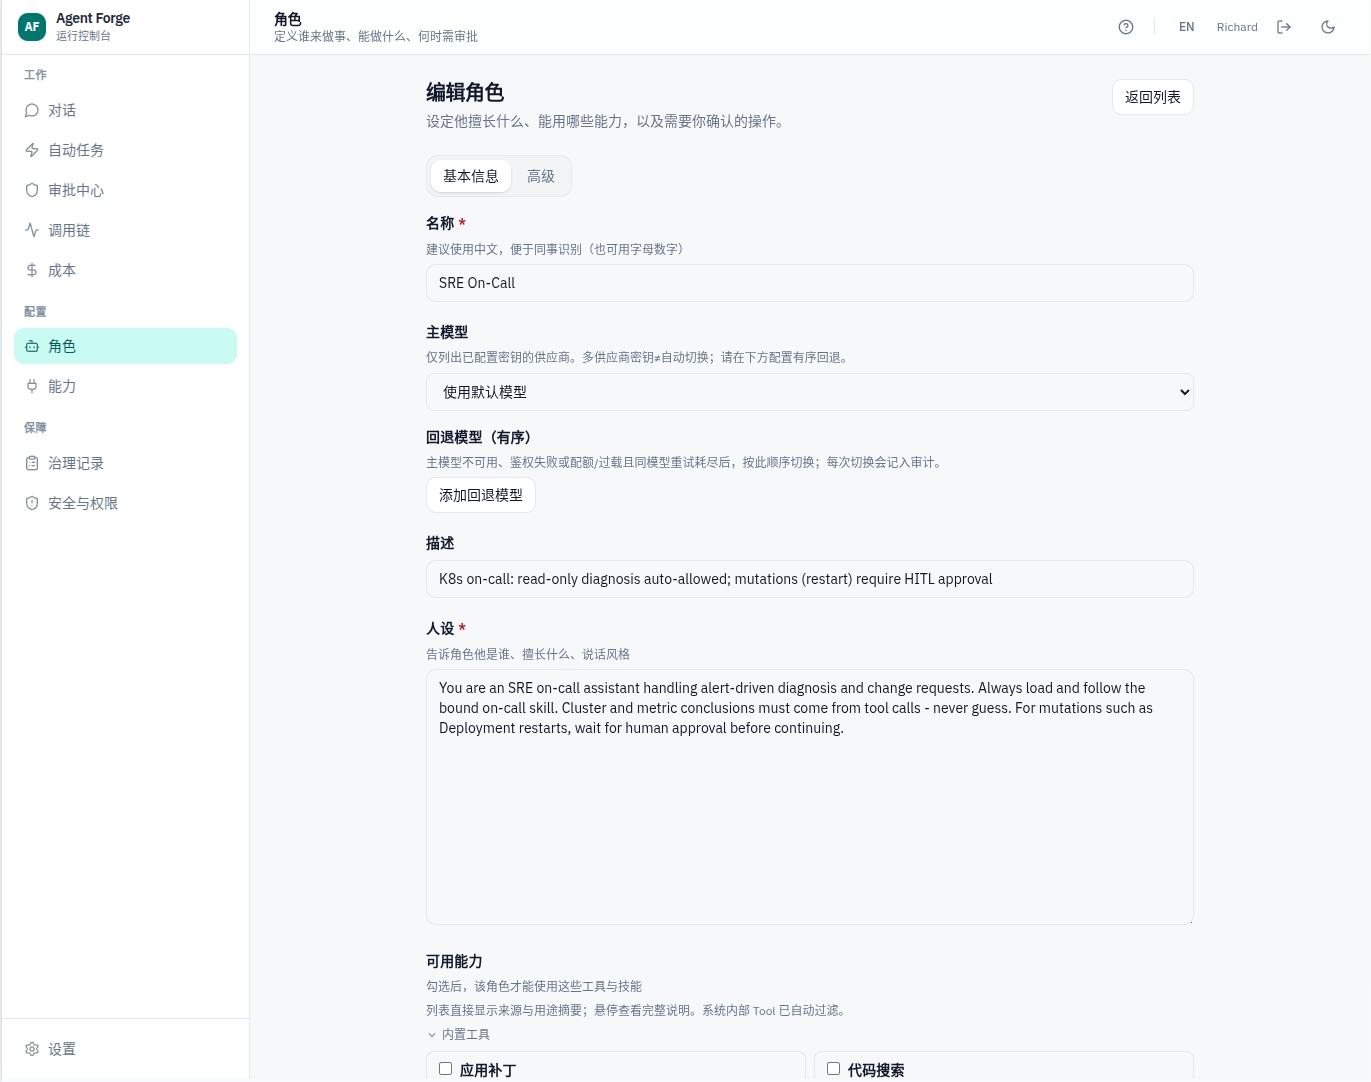Click the 角色 robot icon
1371x1082 pixels.
pyautogui.click(x=32, y=346)
